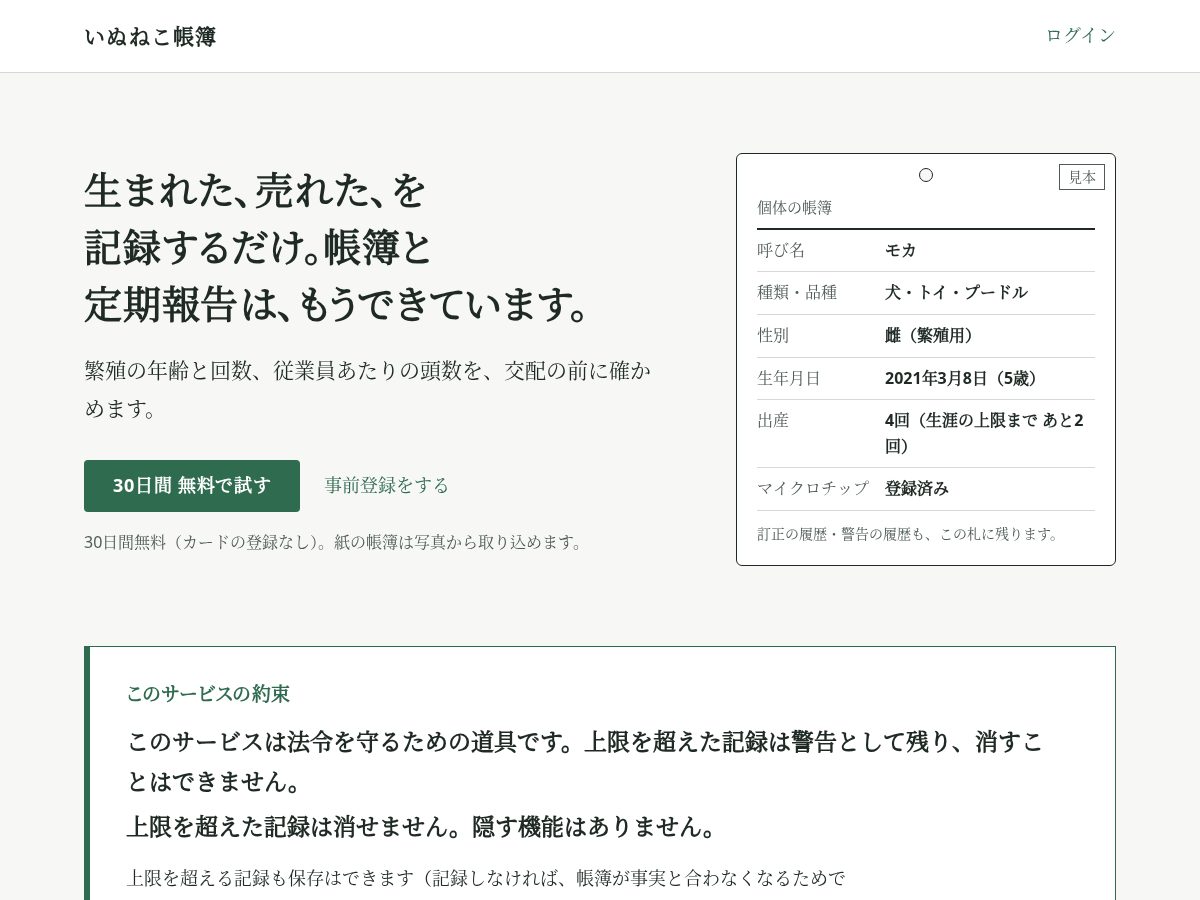Select the name value モカ
Viewport: 1200px width, 900px height.
point(901,250)
